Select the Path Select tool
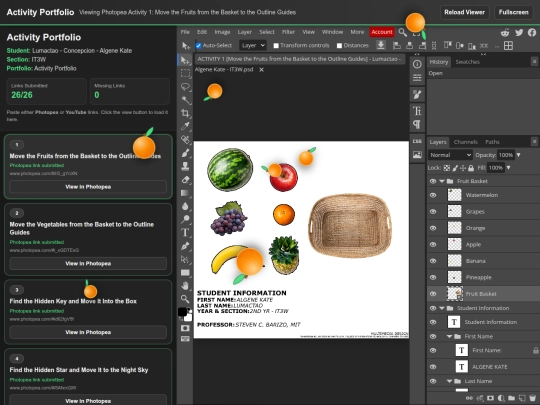The height and width of the screenshot is (405, 540). 185,259
